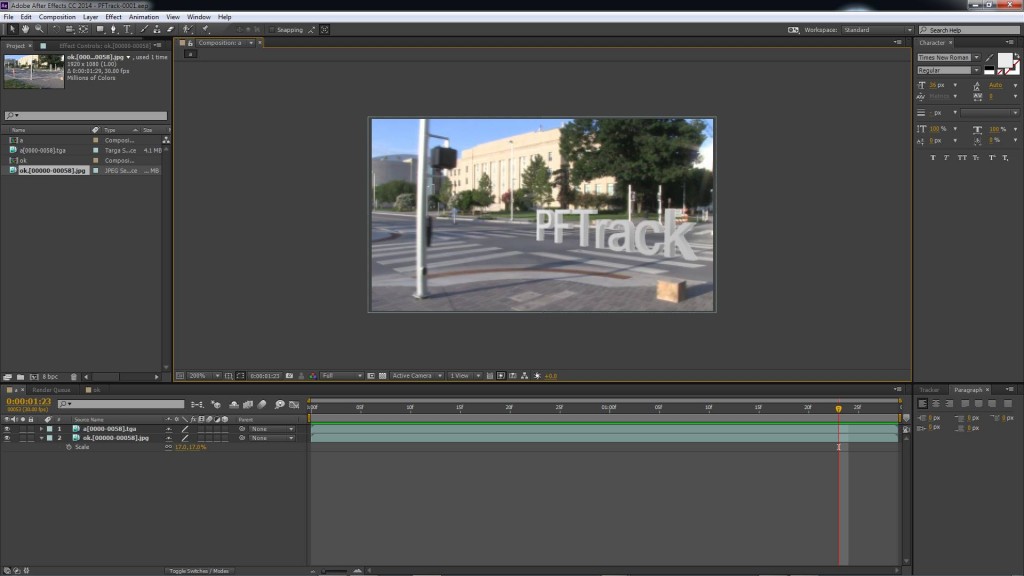This screenshot has height=576, width=1024.
Task: Open the Animation menu
Action: 144,17
